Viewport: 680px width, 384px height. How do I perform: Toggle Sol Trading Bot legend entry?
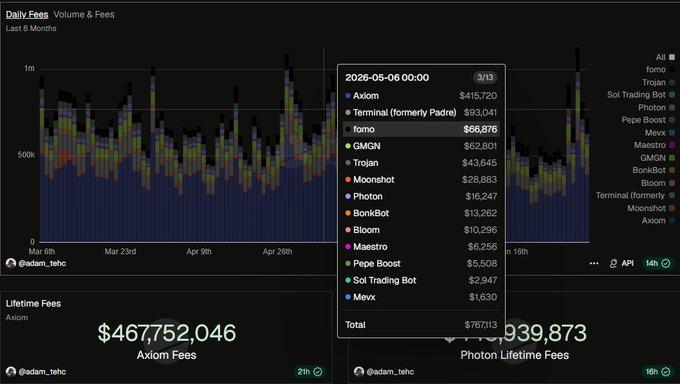coord(641,95)
